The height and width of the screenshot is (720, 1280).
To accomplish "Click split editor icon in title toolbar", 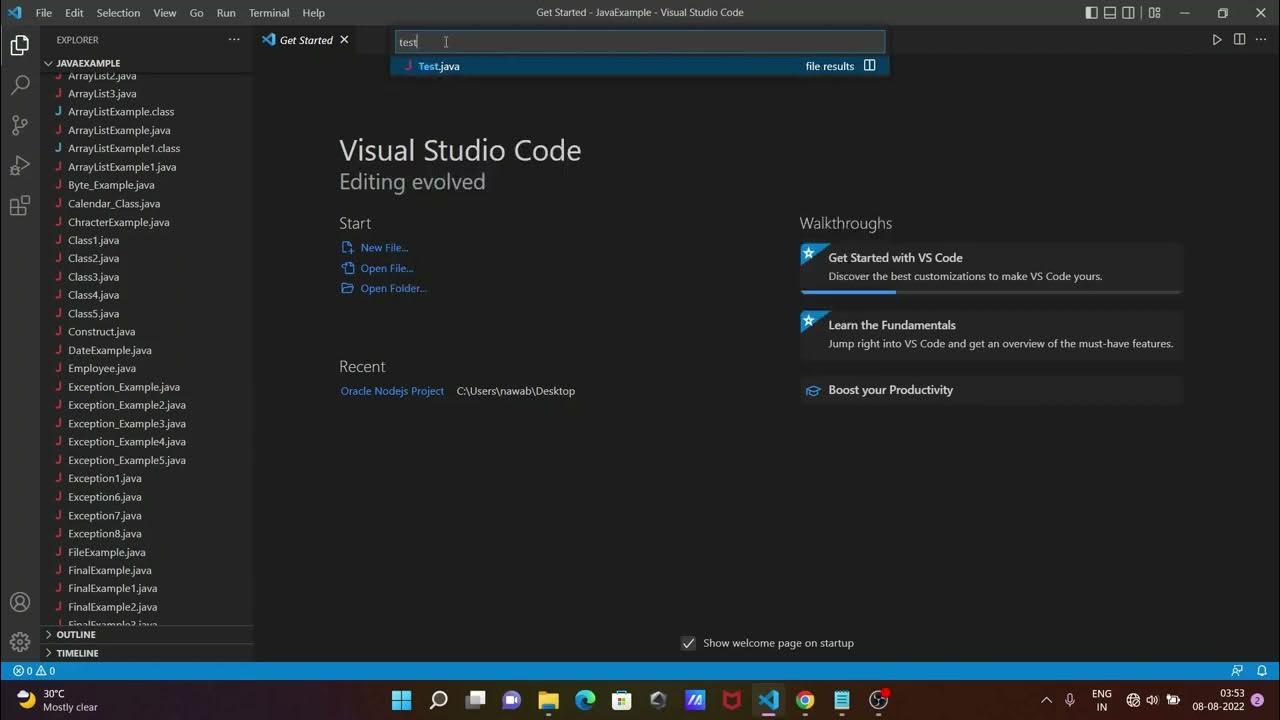I will 1239,40.
